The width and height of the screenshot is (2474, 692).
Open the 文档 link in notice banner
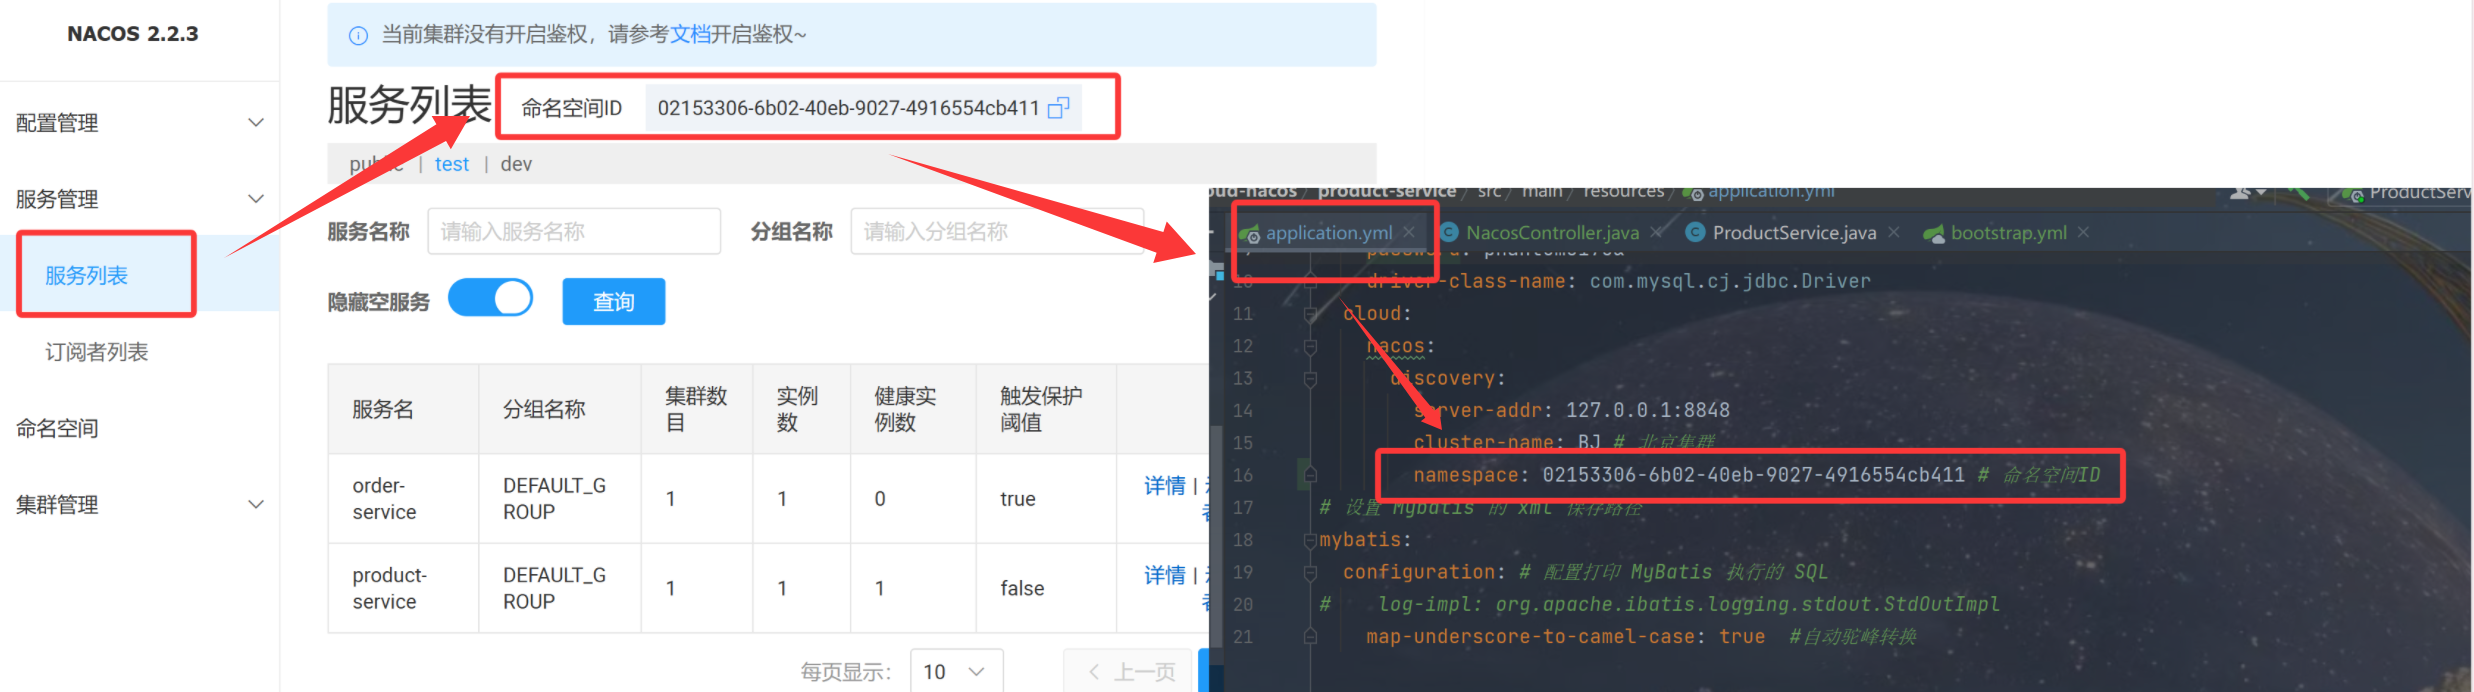coord(690,34)
